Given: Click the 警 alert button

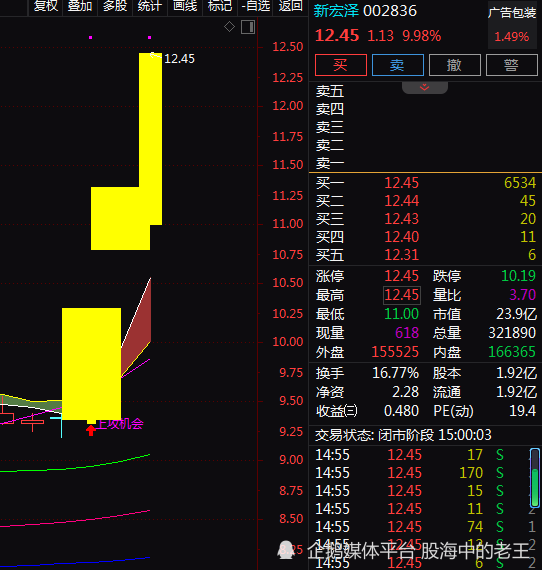Looking at the screenshot, I should coord(512,65).
